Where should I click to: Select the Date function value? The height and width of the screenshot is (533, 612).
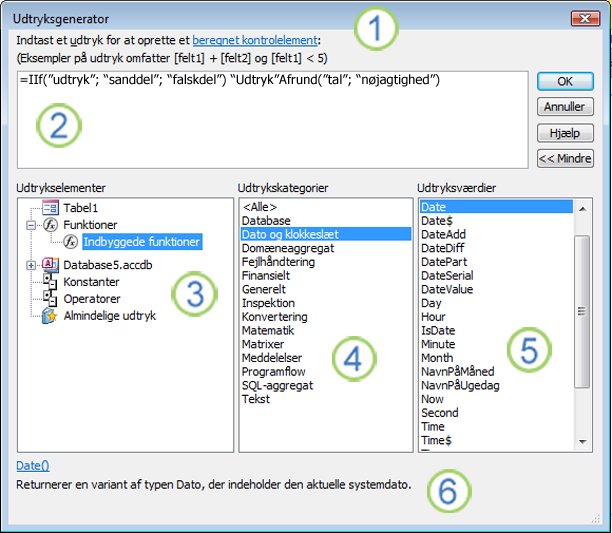496,207
